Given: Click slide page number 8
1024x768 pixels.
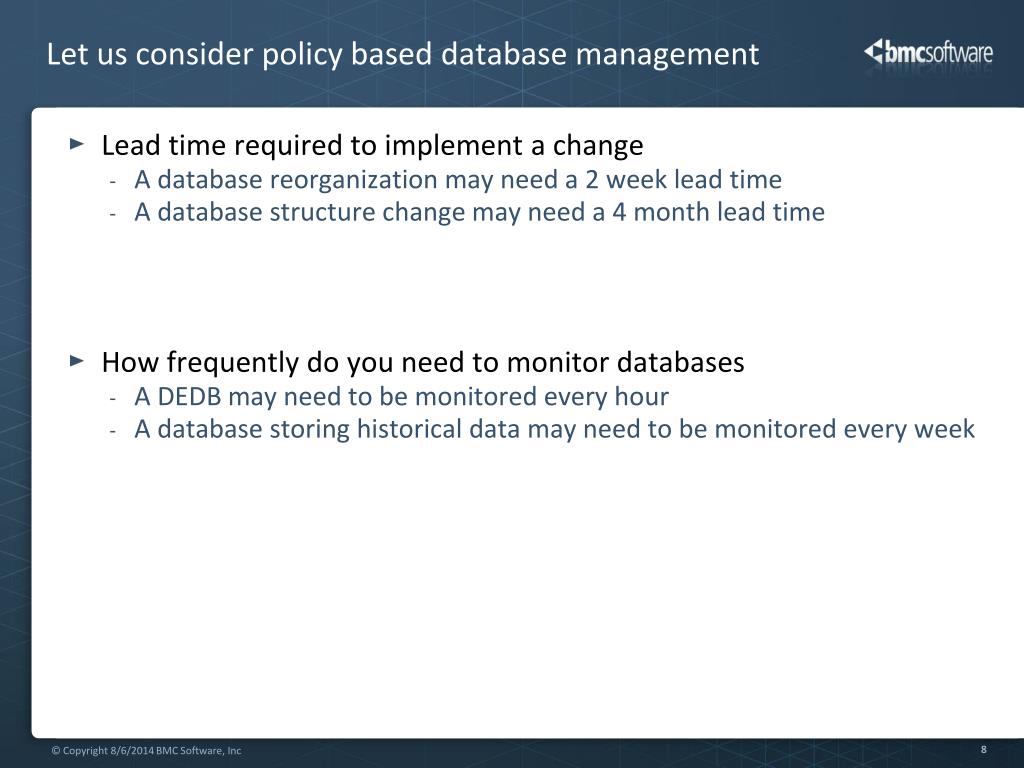Looking at the screenshot, I should pyautogui.click(x=984, y=749).
